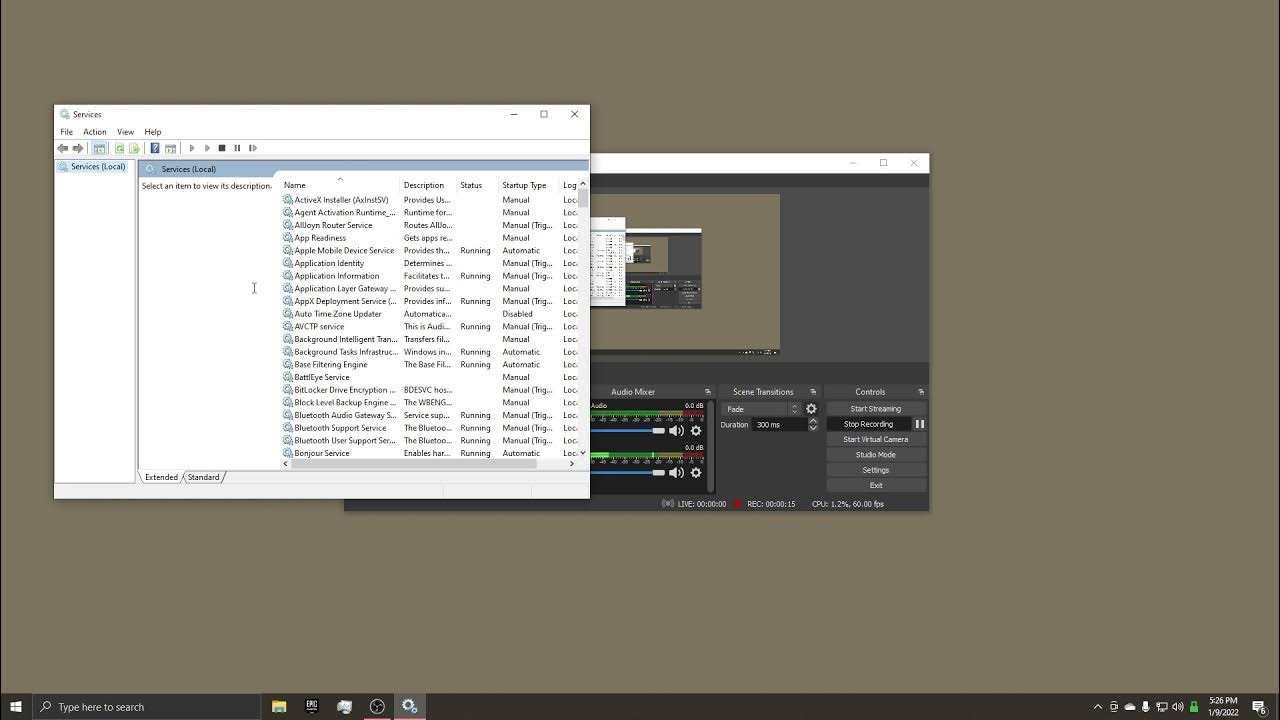Pause the OBS recording with the pause icon
This screenshot has height=720, width=1280.
click(919, 424)
